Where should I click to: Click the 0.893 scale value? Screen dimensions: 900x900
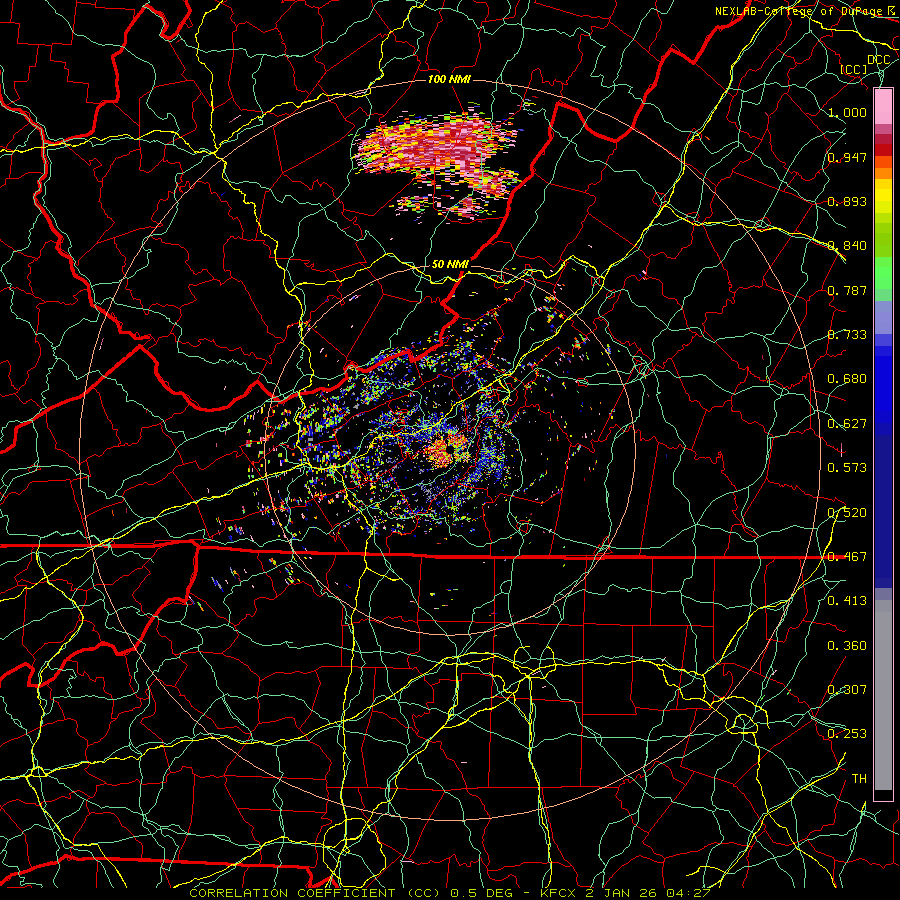(847, 201)
